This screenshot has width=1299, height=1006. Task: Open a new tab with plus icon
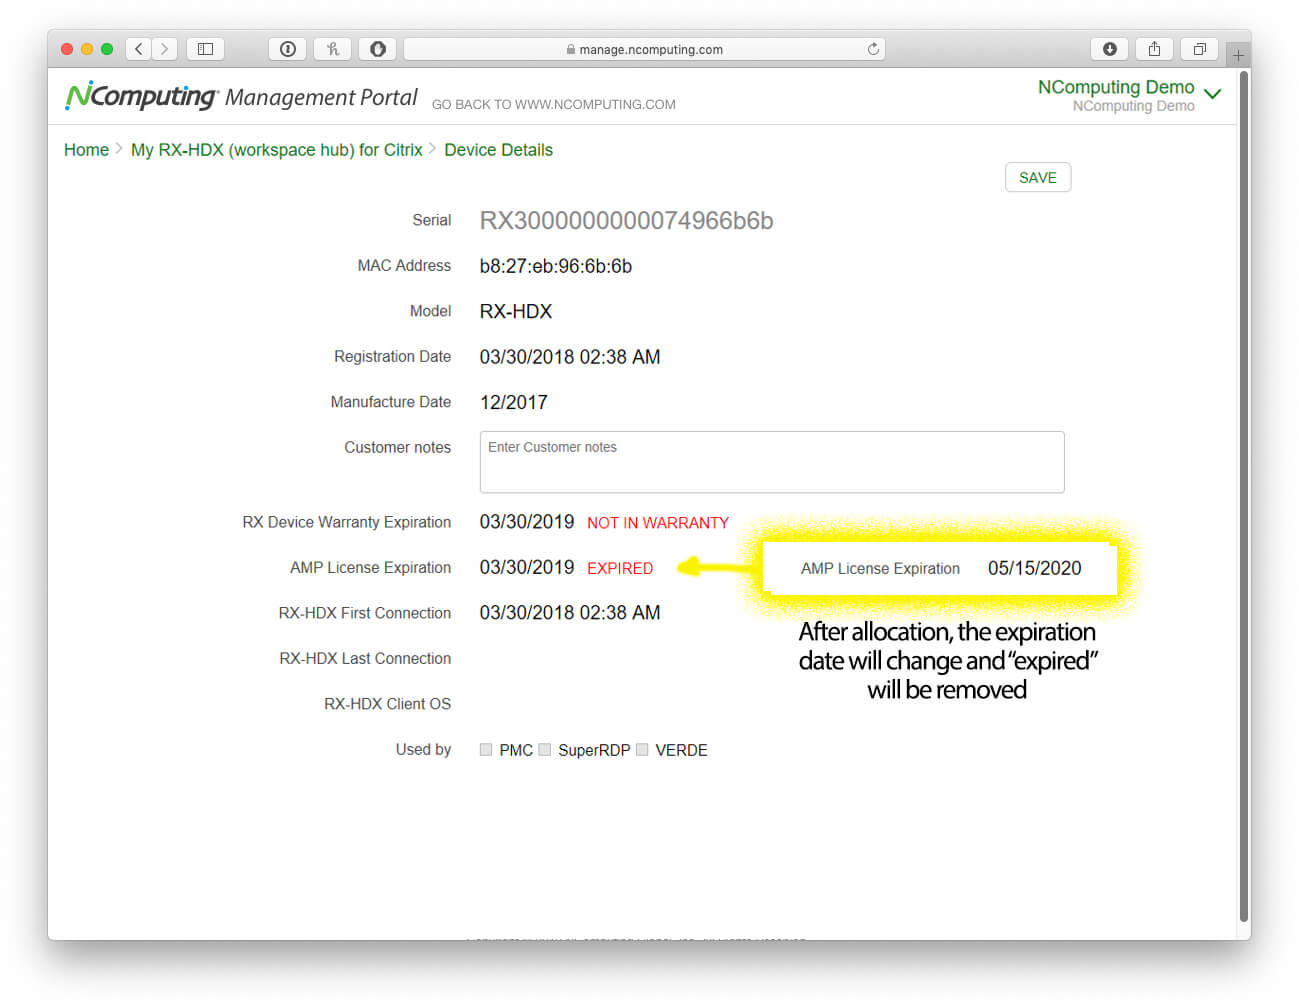pos(1238,55)
